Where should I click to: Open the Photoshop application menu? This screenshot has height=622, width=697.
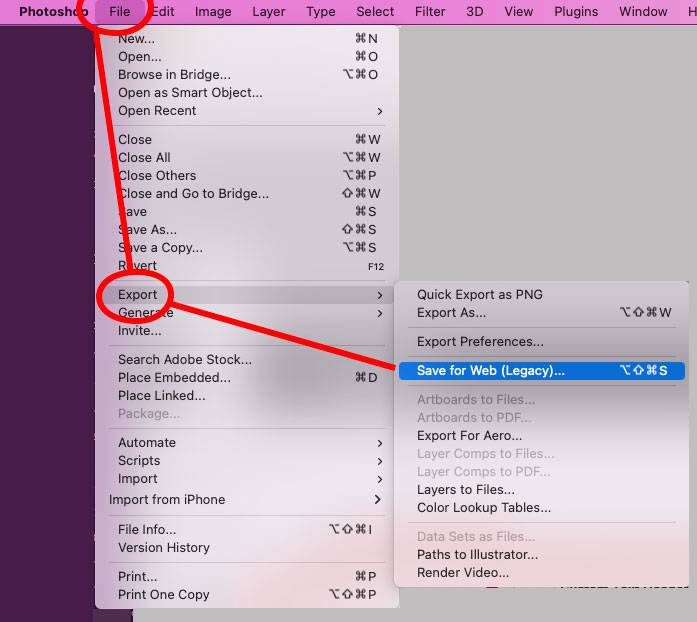point(53,12)
